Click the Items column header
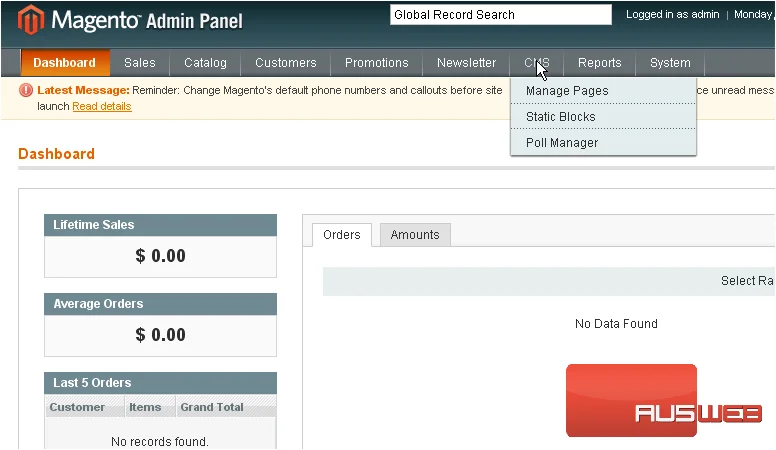This screenshot has width=776, height=450. click(x=150, y=407)
